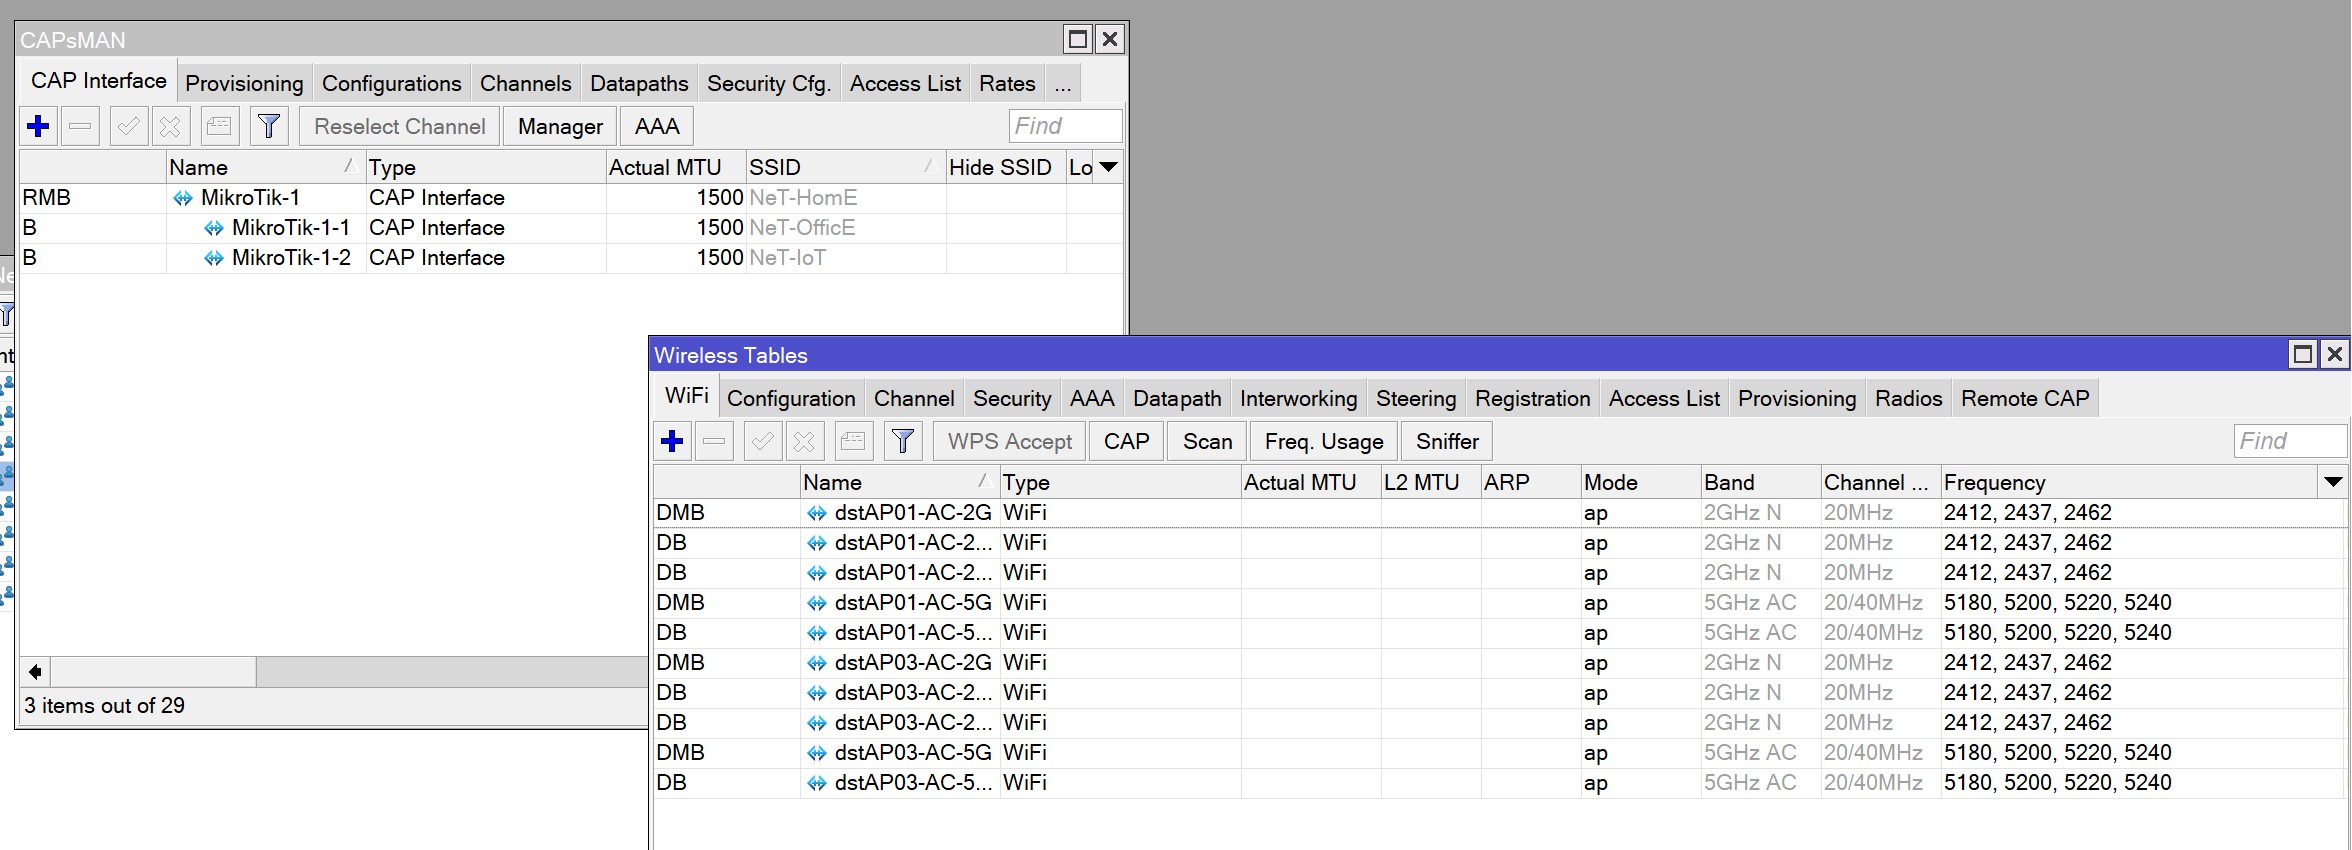Select MikroTik-1-2 interface name

(x=291, y=258)
